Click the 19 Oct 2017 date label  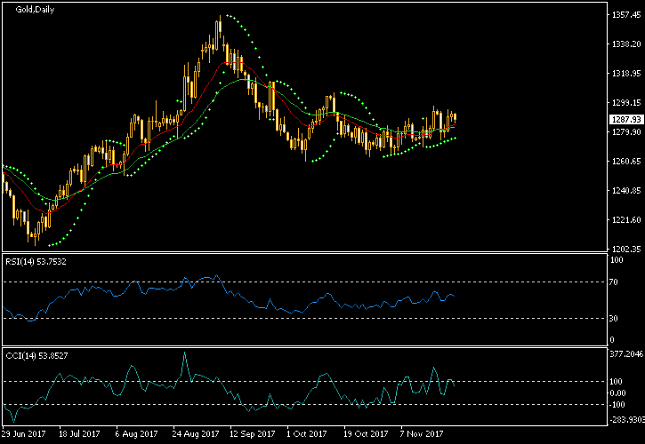[366, 434]
